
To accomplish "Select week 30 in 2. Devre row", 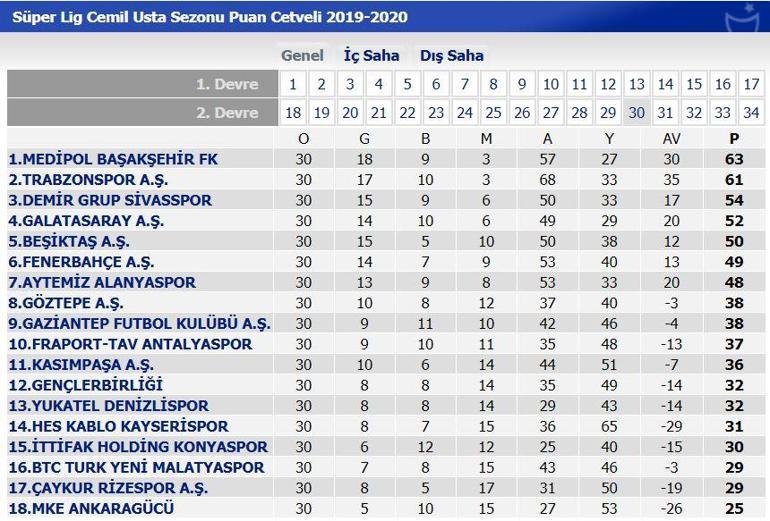I will 636,113.
